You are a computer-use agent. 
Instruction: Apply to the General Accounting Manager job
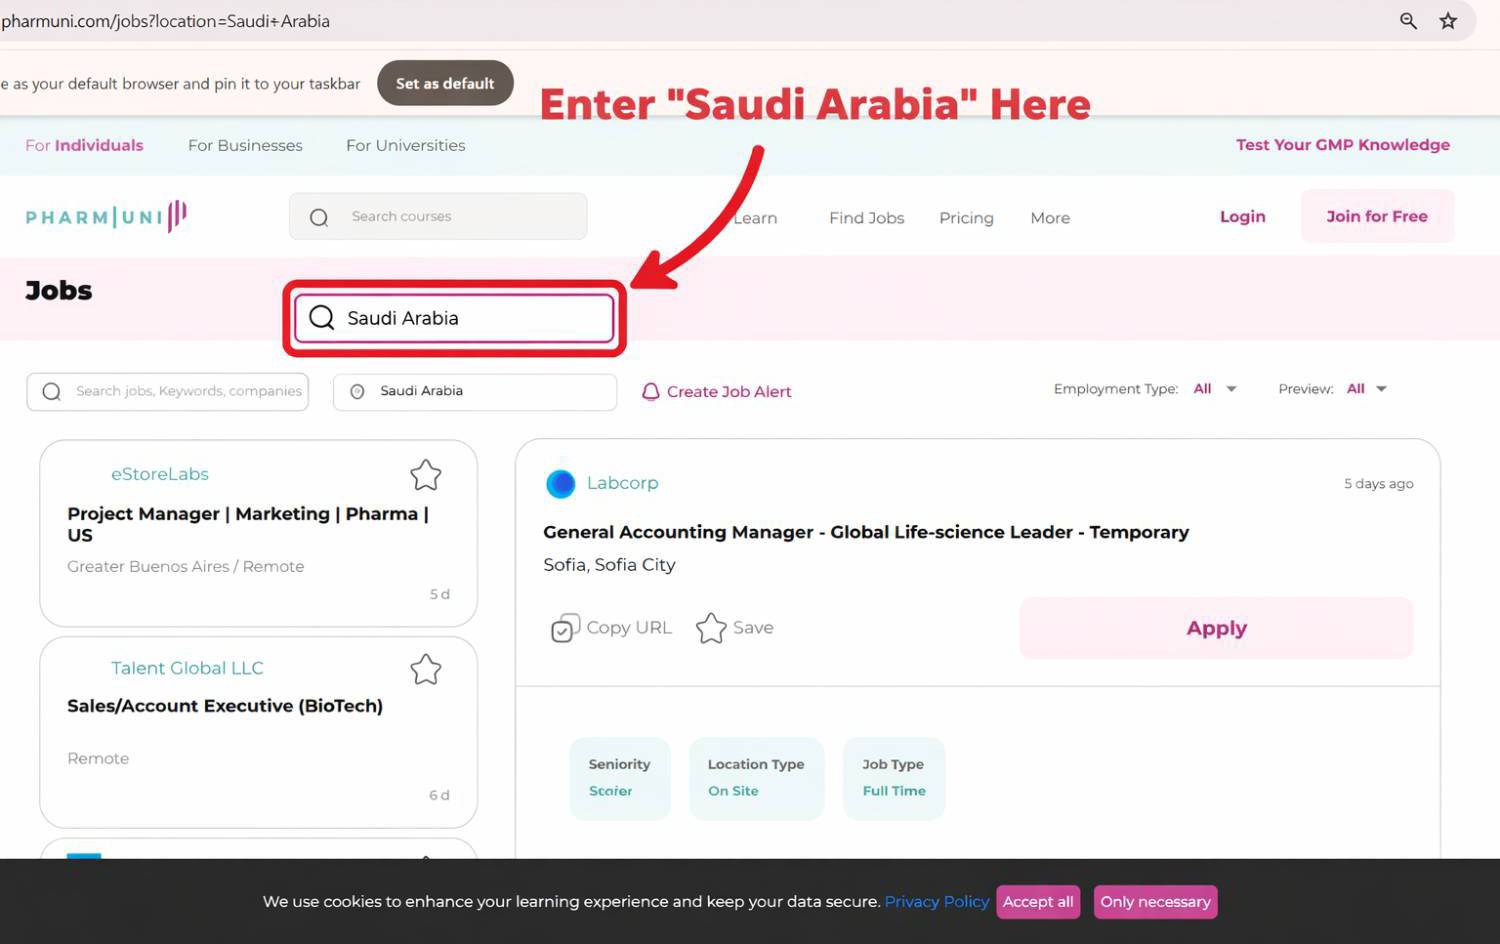(x=1216, y=628)
